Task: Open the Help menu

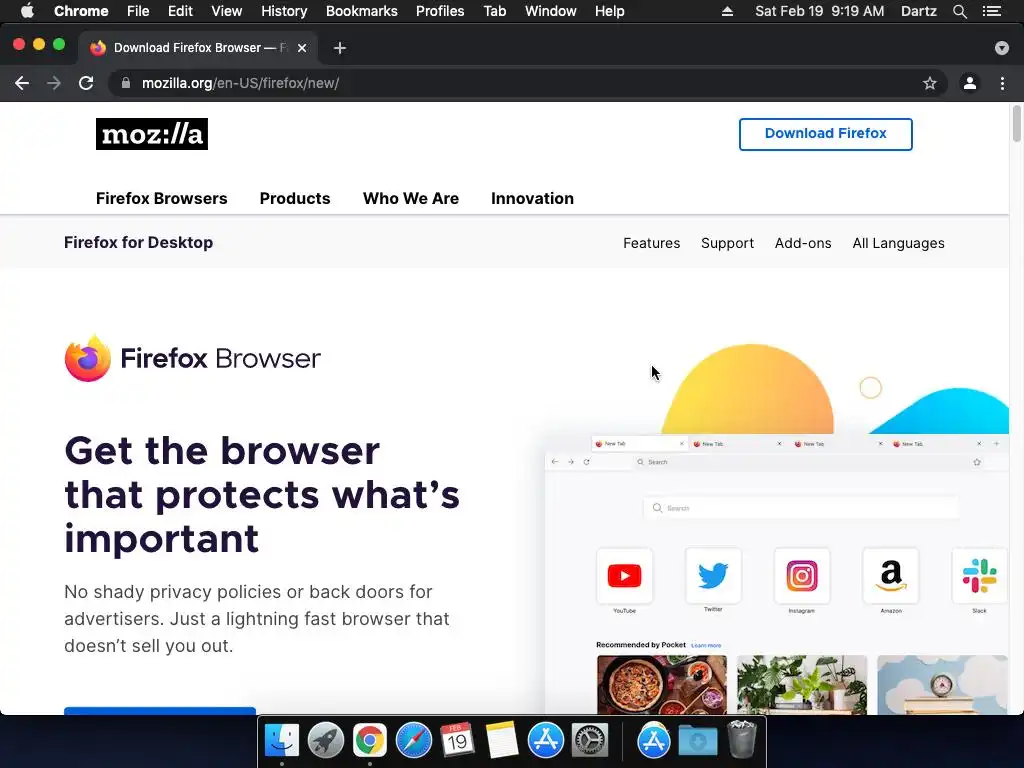Action: tap(609, 11)
